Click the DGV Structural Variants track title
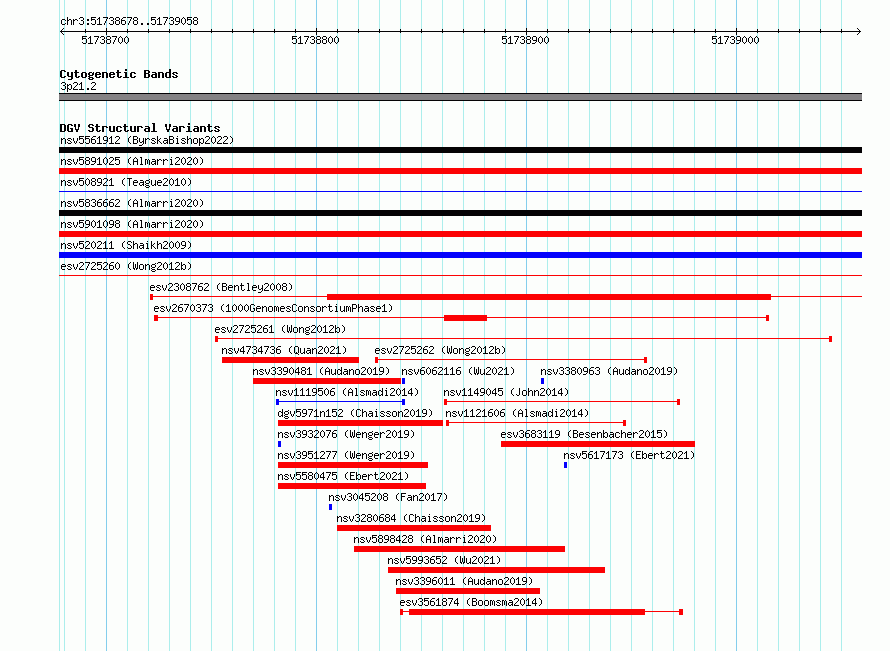This screenshot has height=651, width=890. click(140, 128)
